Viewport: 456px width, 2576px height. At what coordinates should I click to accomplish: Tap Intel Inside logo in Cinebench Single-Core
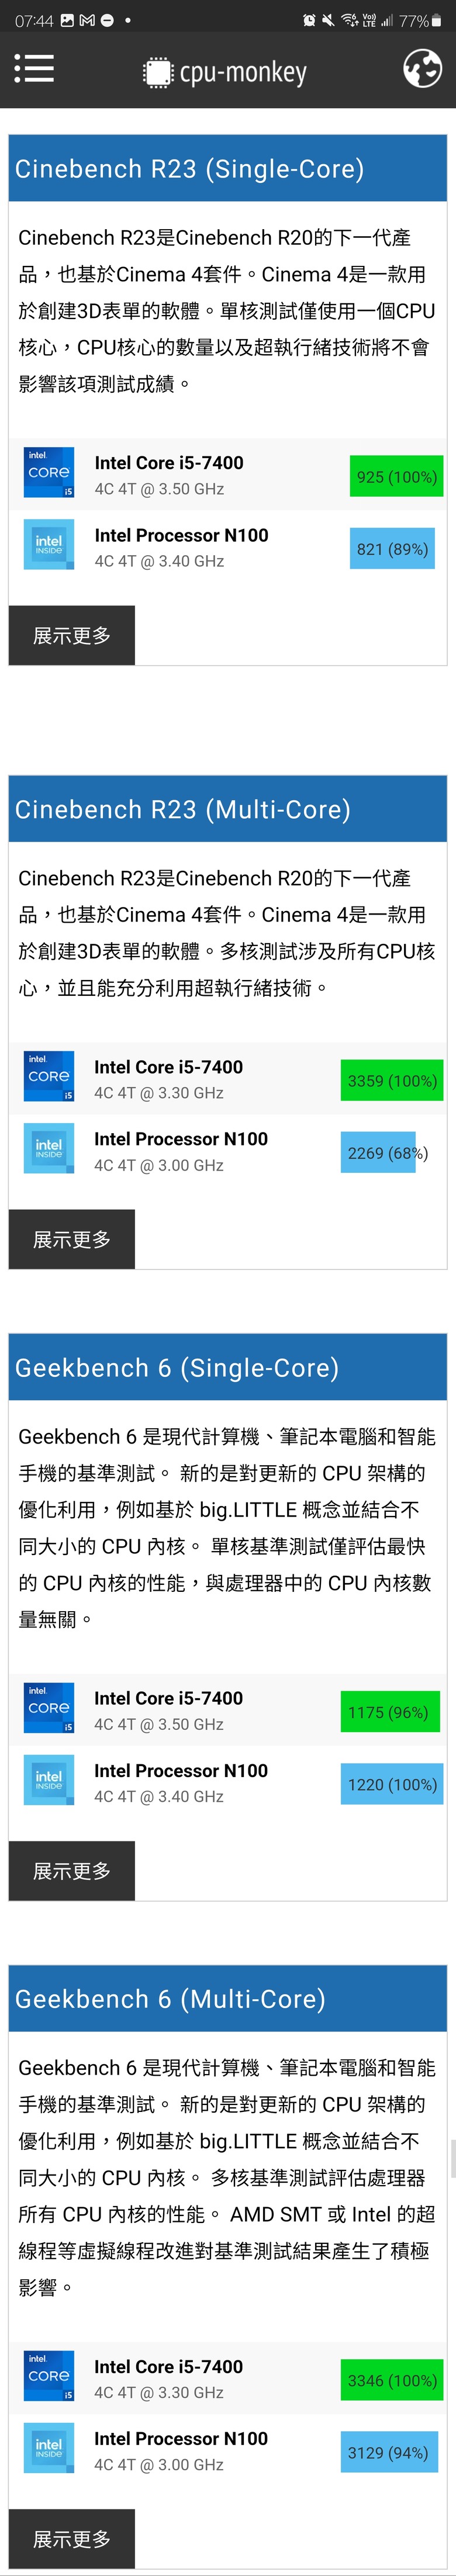click(49, 545)
